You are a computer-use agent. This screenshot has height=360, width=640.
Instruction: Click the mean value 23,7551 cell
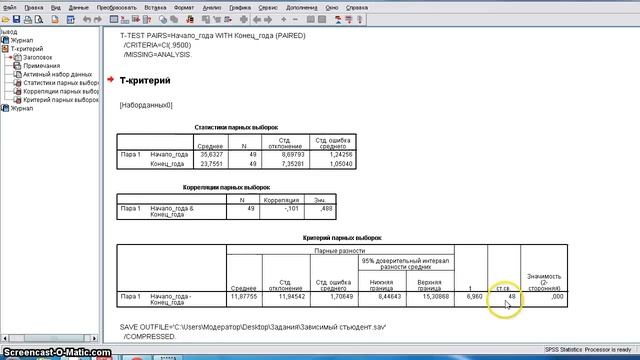211,164
